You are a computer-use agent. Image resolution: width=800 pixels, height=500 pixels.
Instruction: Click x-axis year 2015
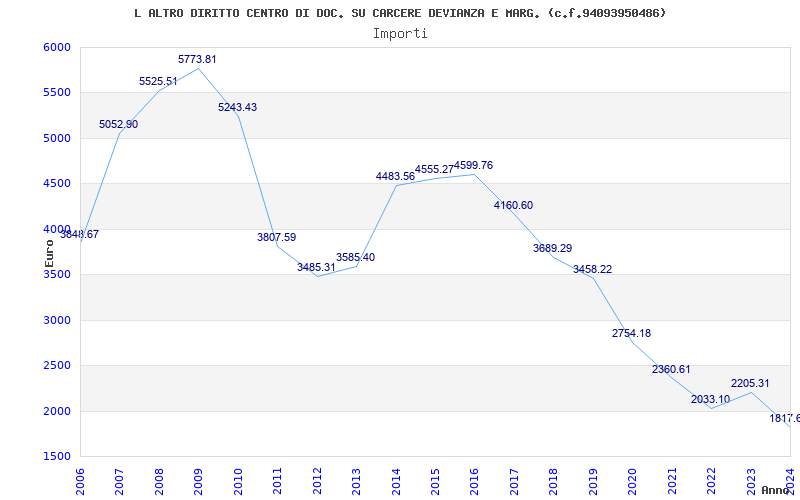click(435, 481)
